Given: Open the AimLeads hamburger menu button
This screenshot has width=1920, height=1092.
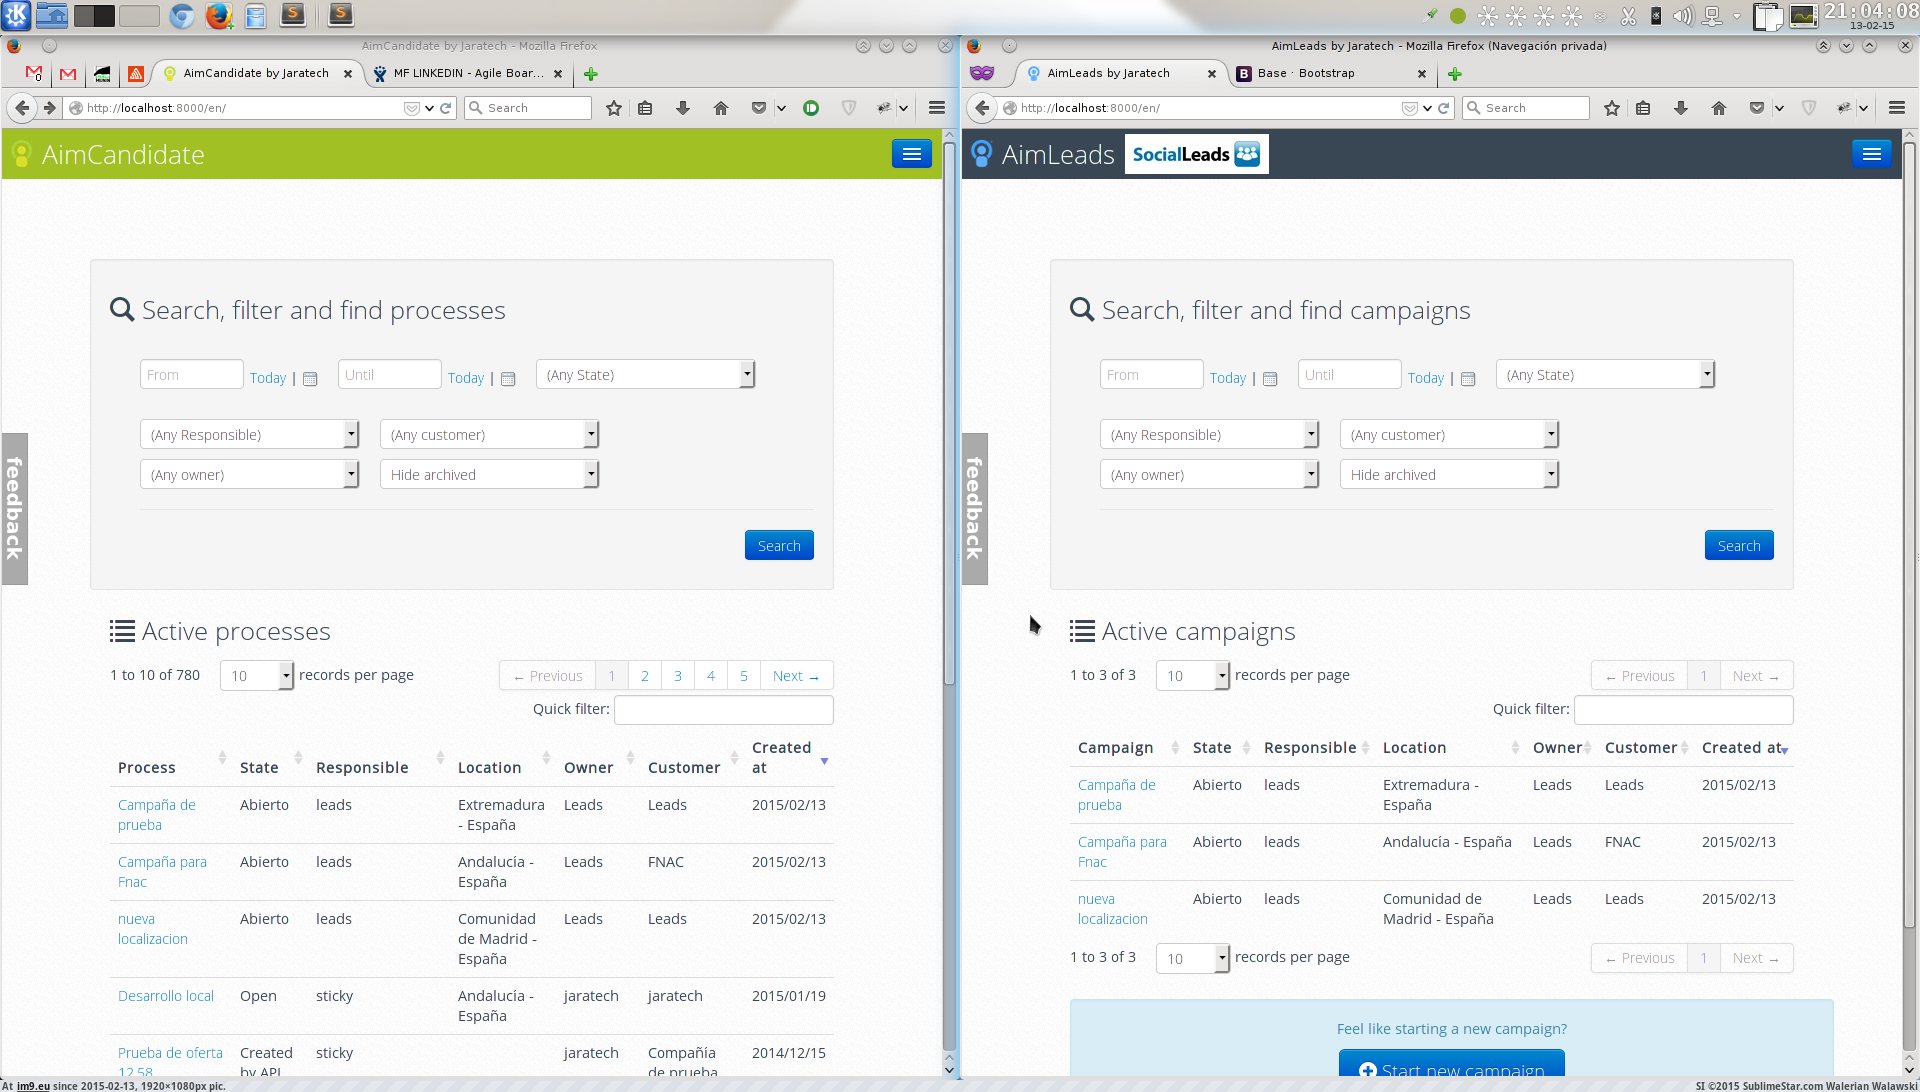Looking at the screenshot, I should [x=1871, y=154].
